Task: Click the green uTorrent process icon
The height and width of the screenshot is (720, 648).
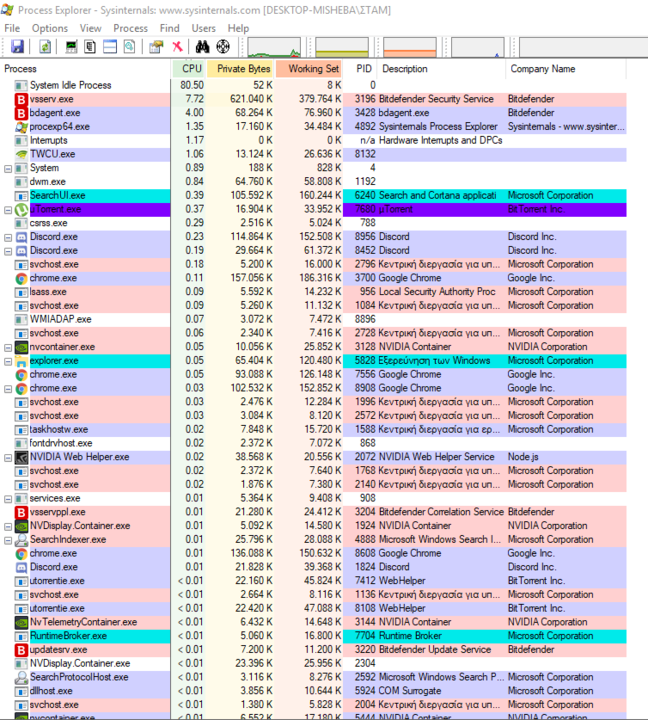Action: pos(21,210)
